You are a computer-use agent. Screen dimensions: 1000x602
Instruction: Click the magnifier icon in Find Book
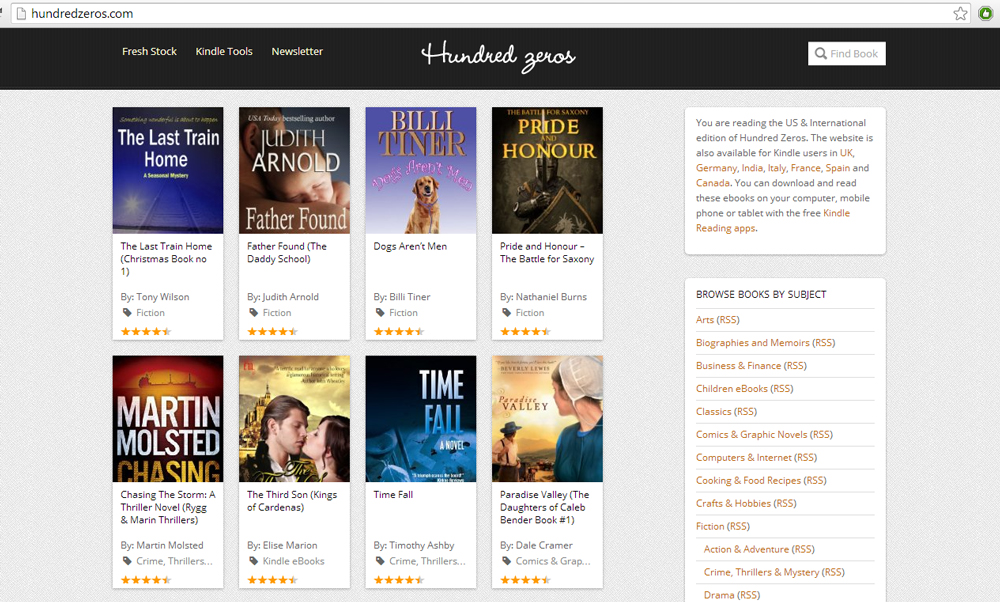tap(821, 54)
